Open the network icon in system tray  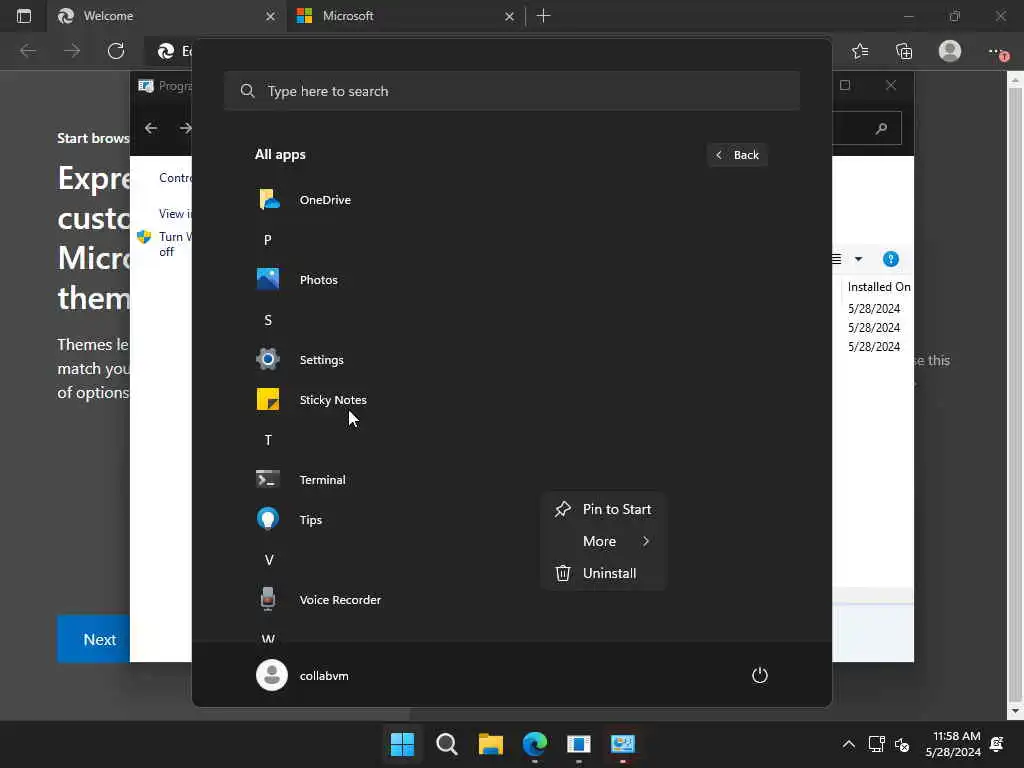(x=876, y=744)
